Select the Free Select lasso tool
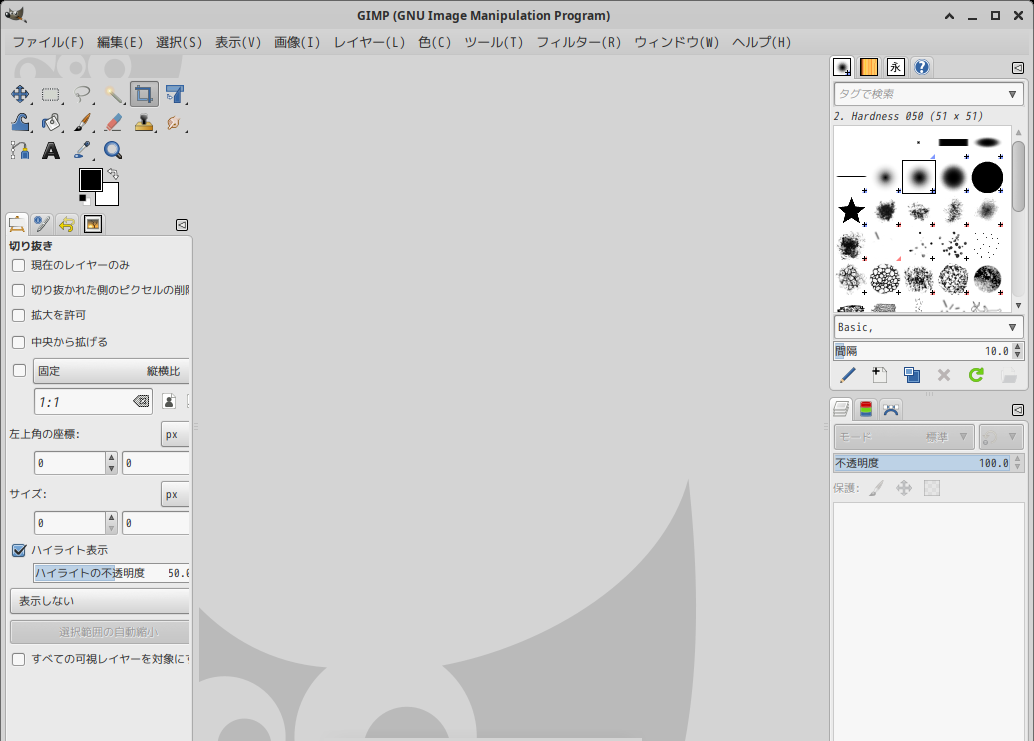 point(82,94)
